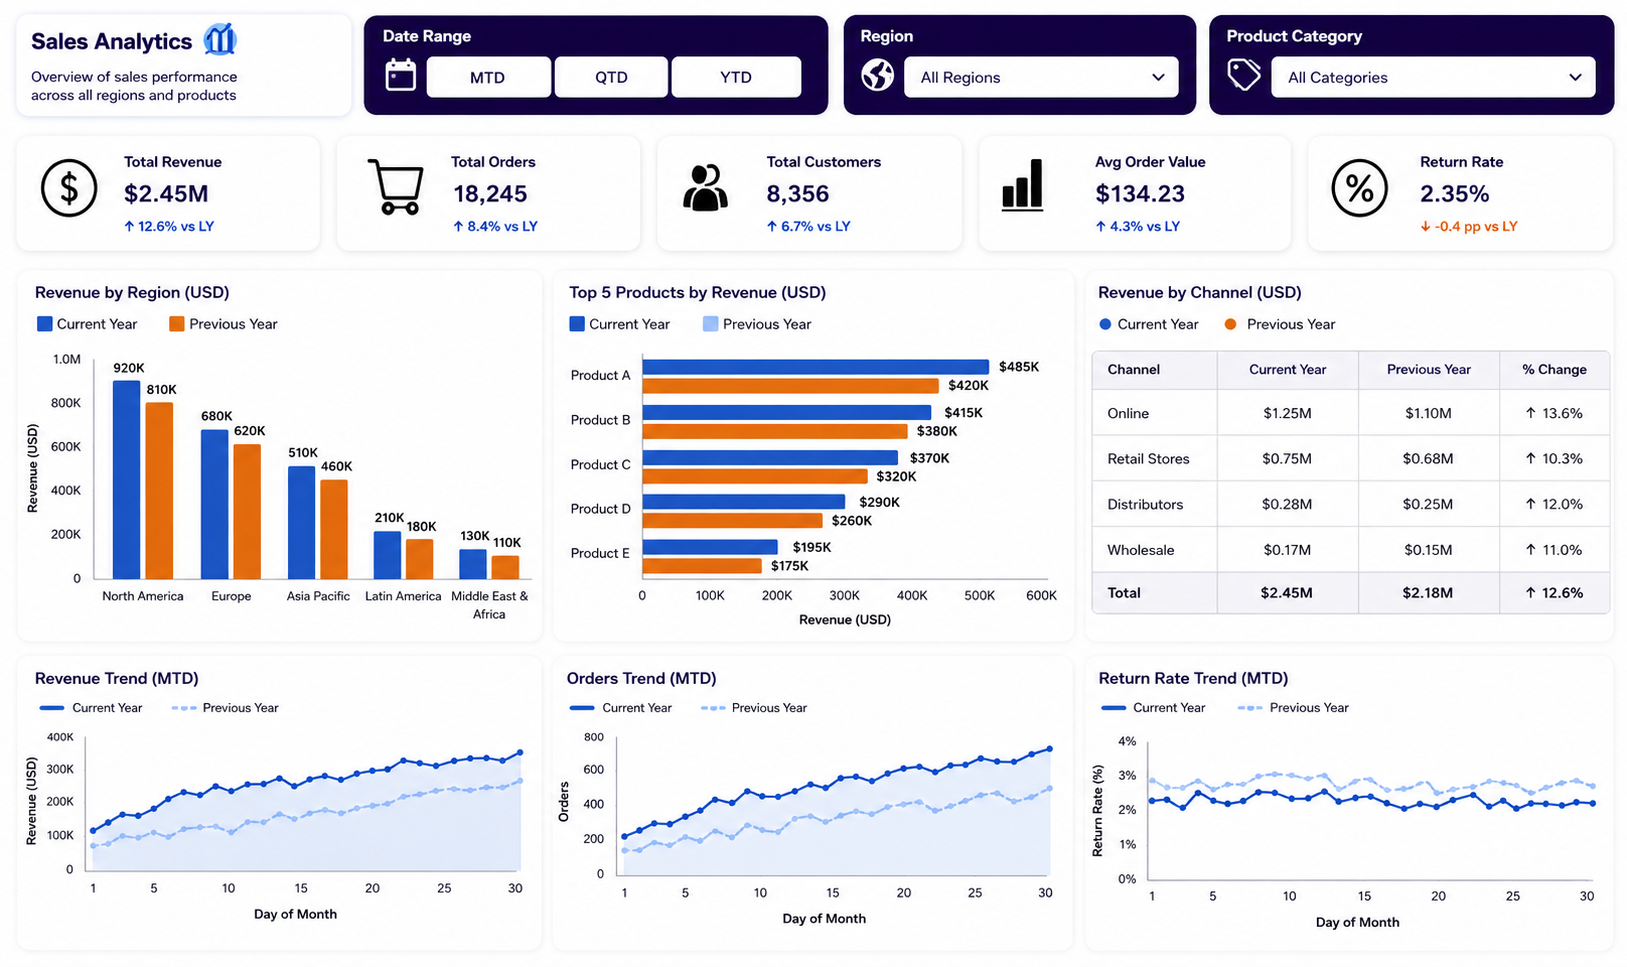
Task: Click the Wholesale row label
Action: coord(1140,550)
